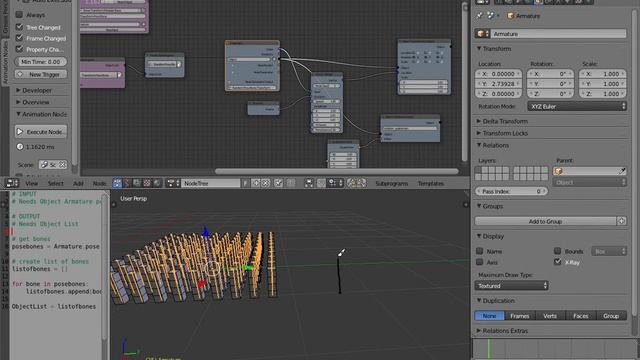Toggle the Frame Changed checkbox
The height and width of the screenshot is (360, 640).
(x=19, y=38)
